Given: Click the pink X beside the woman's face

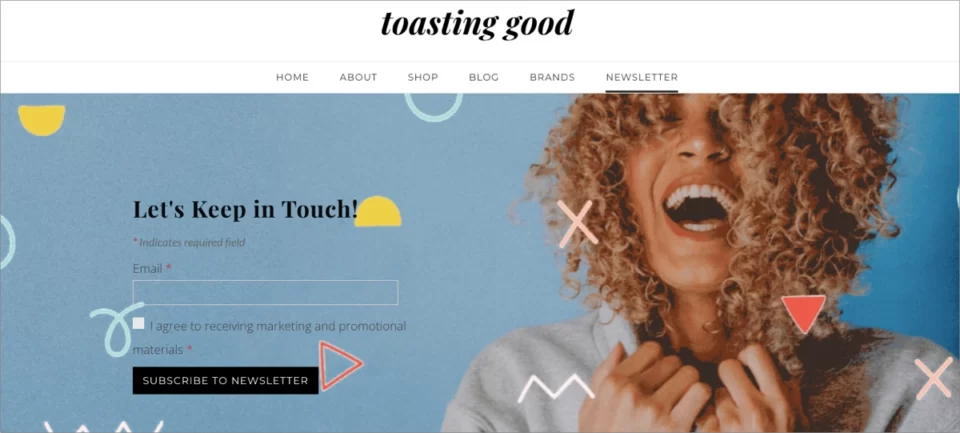Looking at the screenshot, I should 577,224.
